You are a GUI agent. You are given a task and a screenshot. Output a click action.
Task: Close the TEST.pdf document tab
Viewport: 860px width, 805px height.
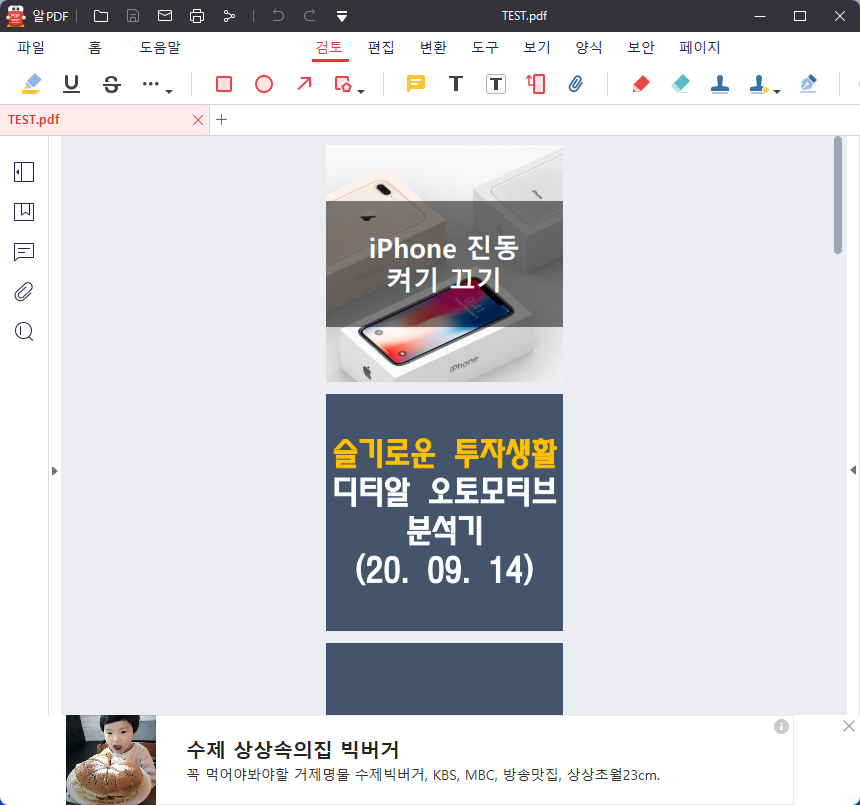[198, 120]
